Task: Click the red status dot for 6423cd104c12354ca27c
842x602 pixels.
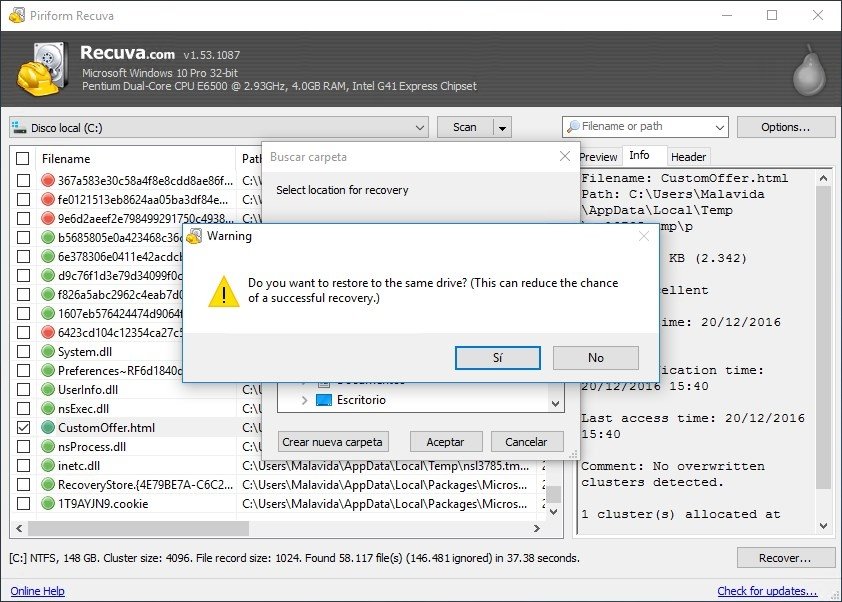Action: click(x=48, y=332)
